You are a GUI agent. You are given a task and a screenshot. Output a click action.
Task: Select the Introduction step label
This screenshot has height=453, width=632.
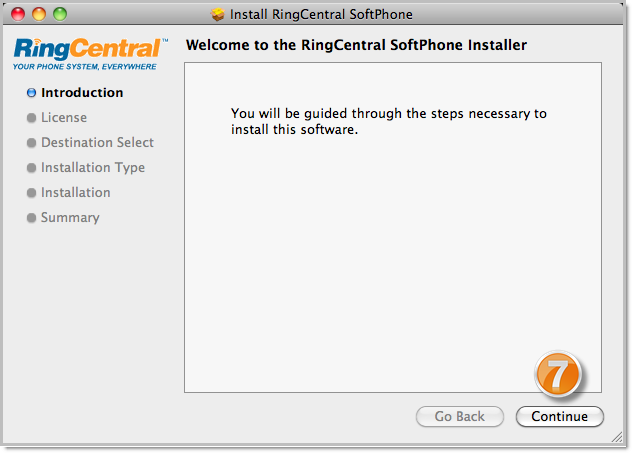coord(82,92)
